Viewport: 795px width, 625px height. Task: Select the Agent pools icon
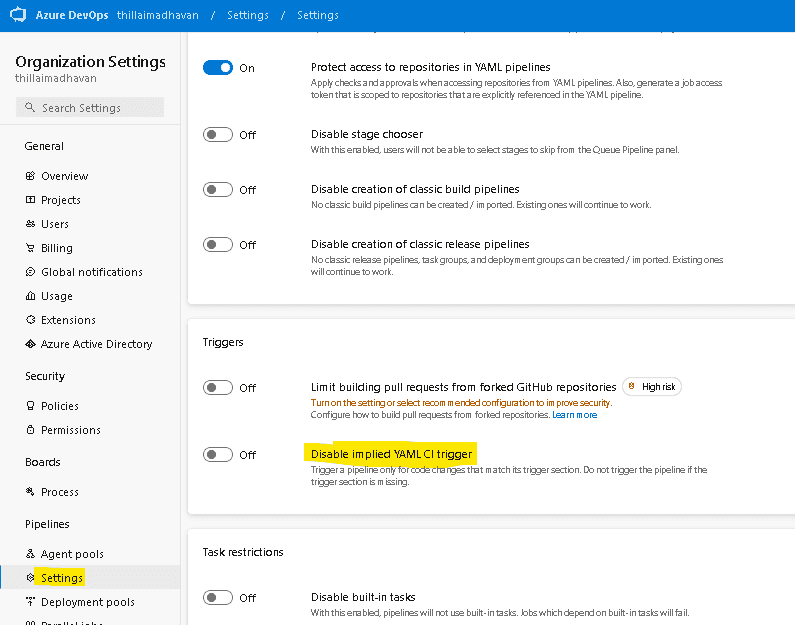click(30, 554)
